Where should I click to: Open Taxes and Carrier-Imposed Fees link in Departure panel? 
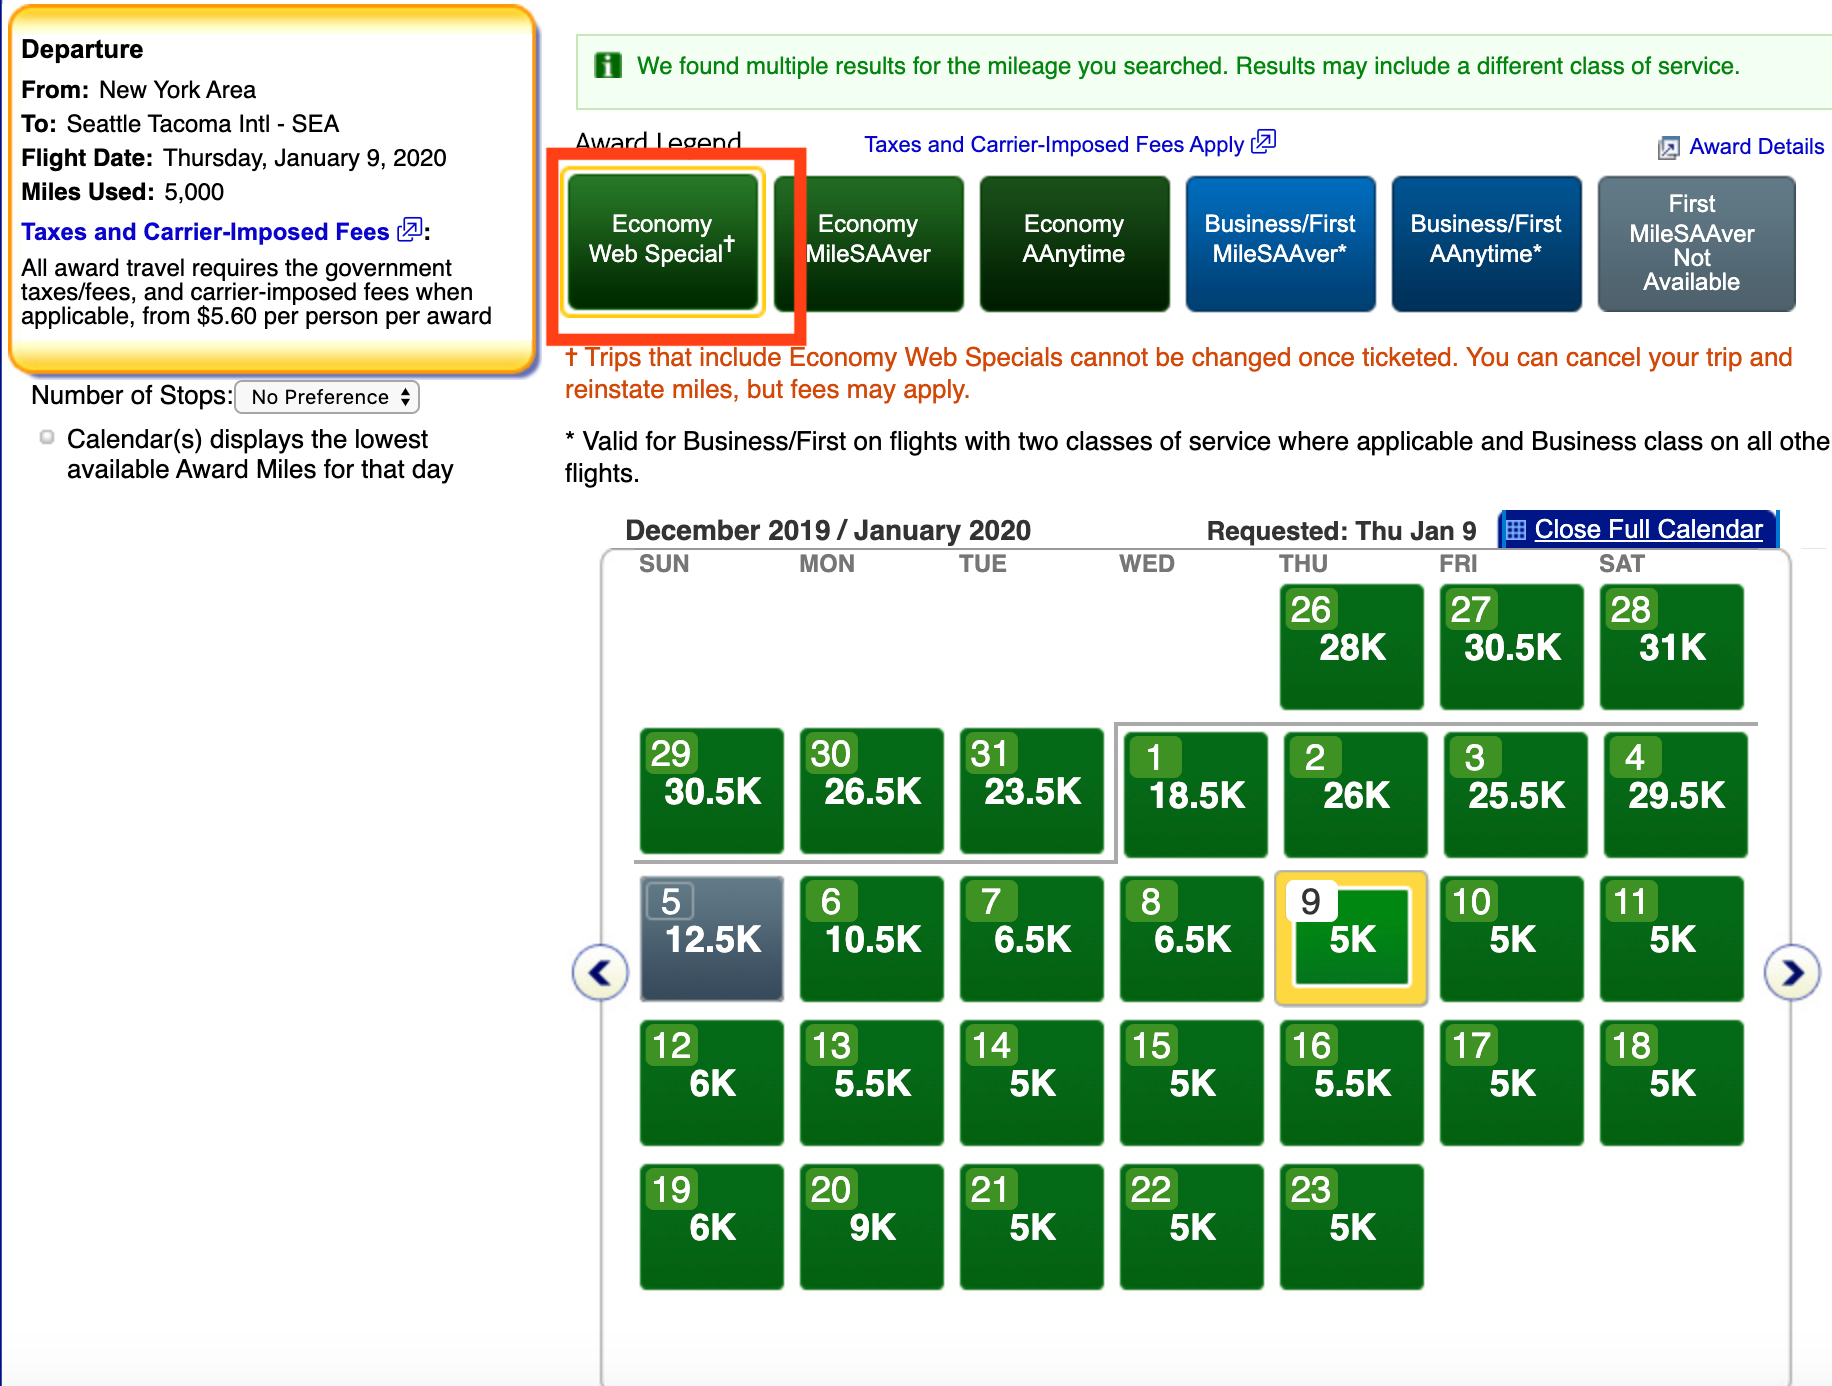click(205, 232)
